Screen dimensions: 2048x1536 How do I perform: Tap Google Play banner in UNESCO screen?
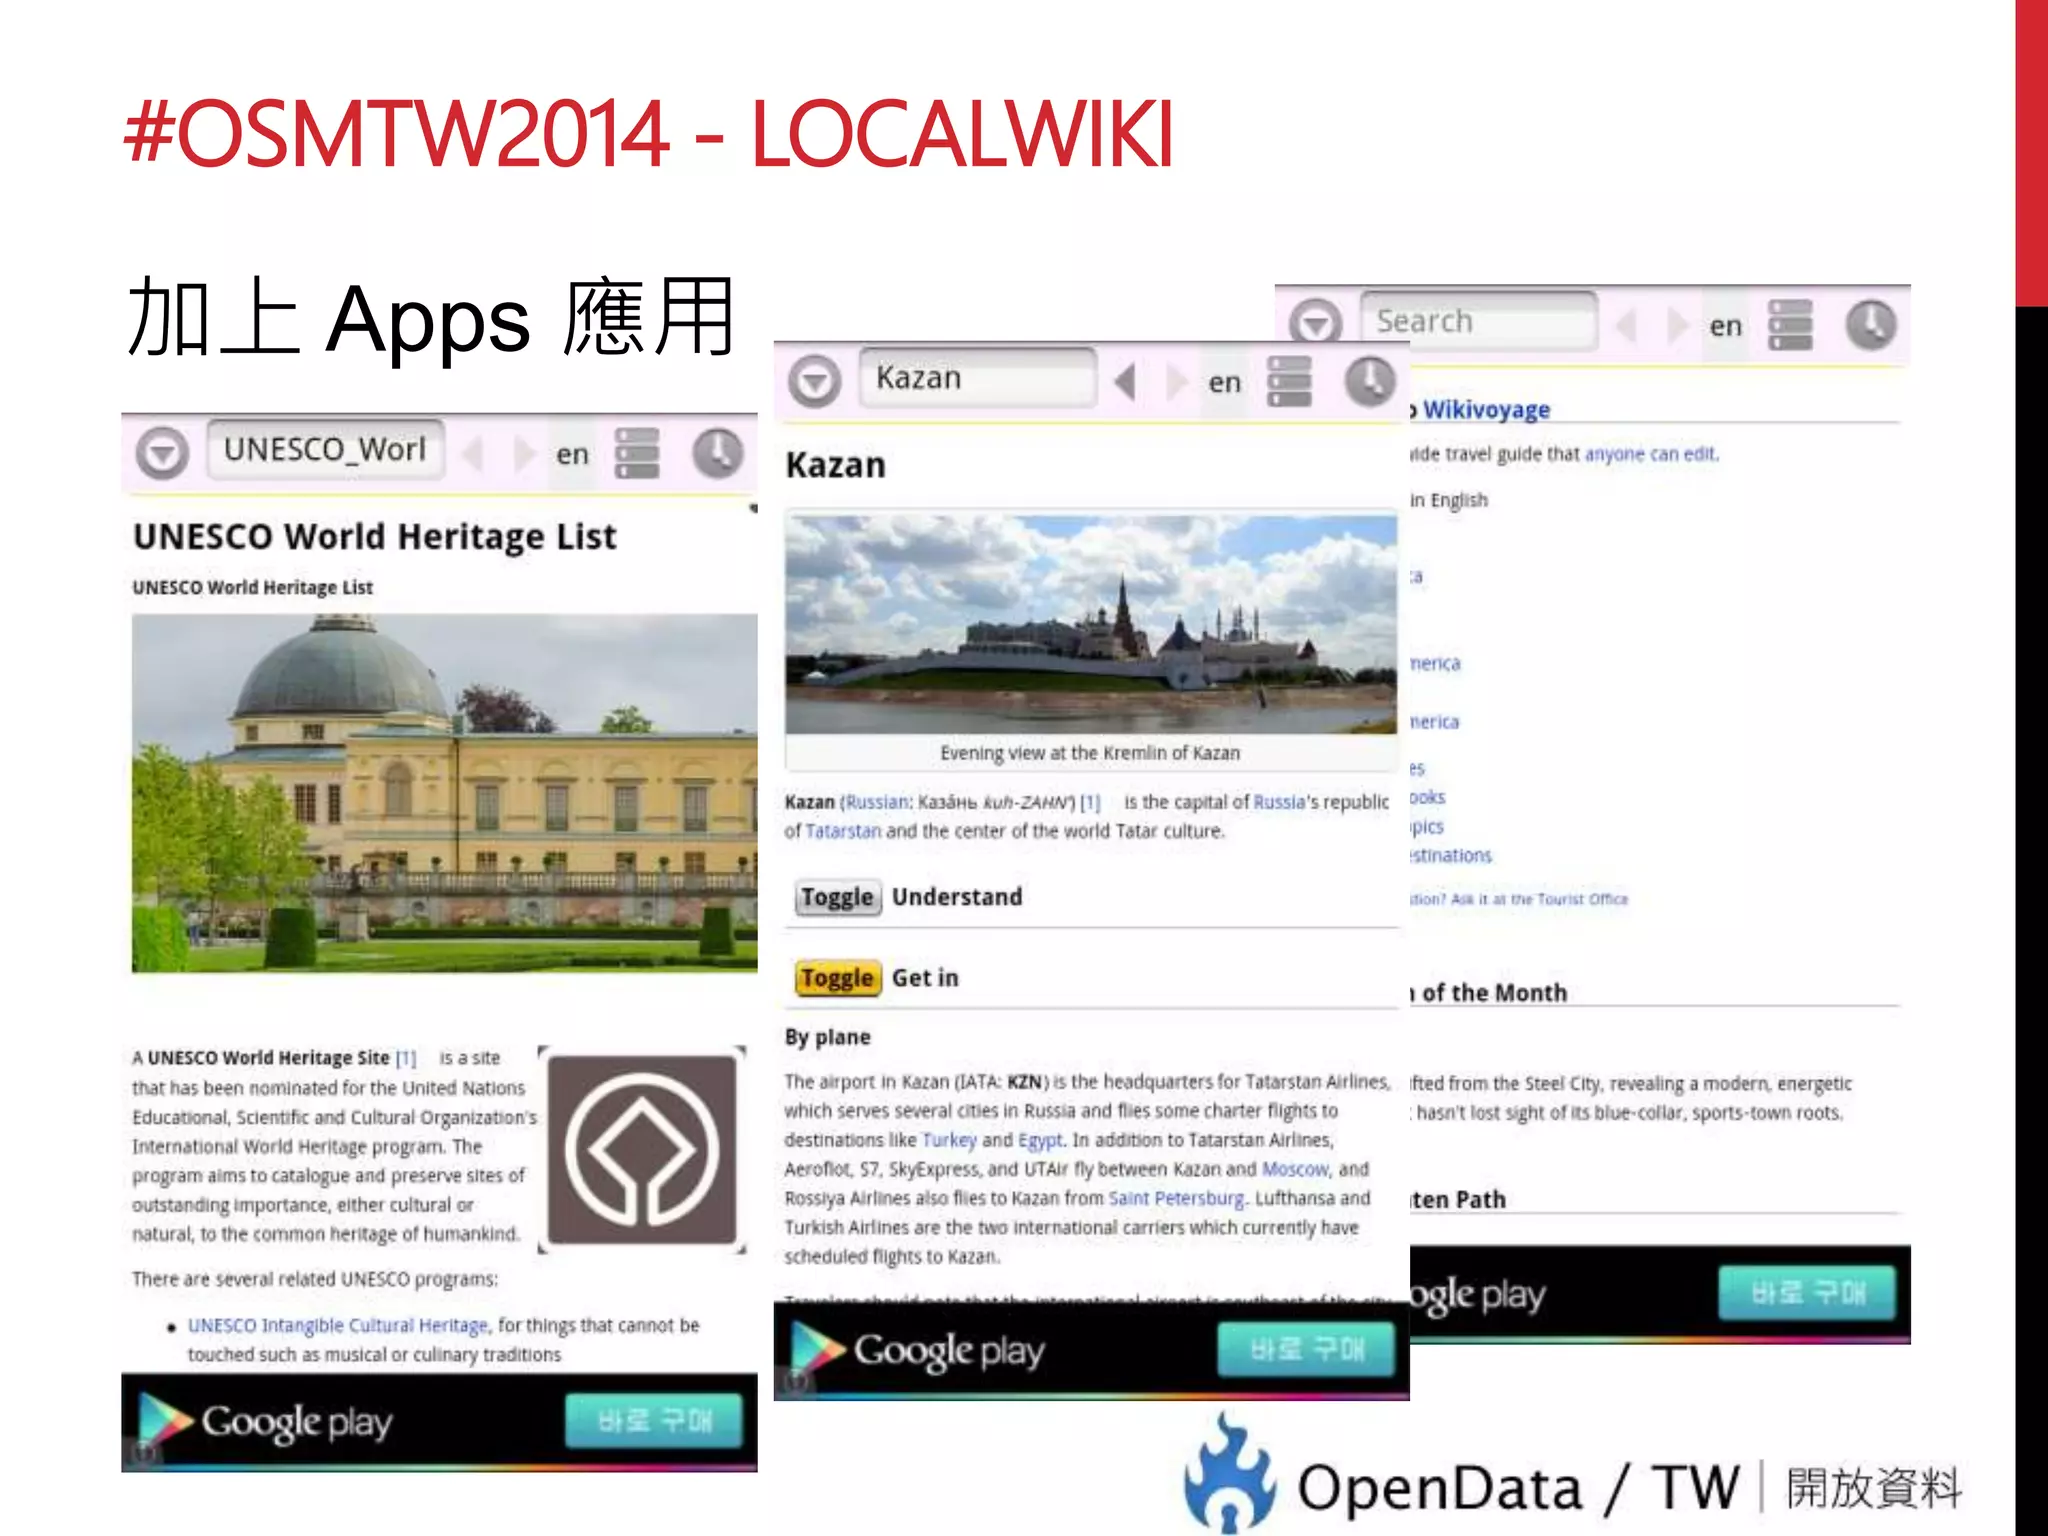(x=439, y=1422)
